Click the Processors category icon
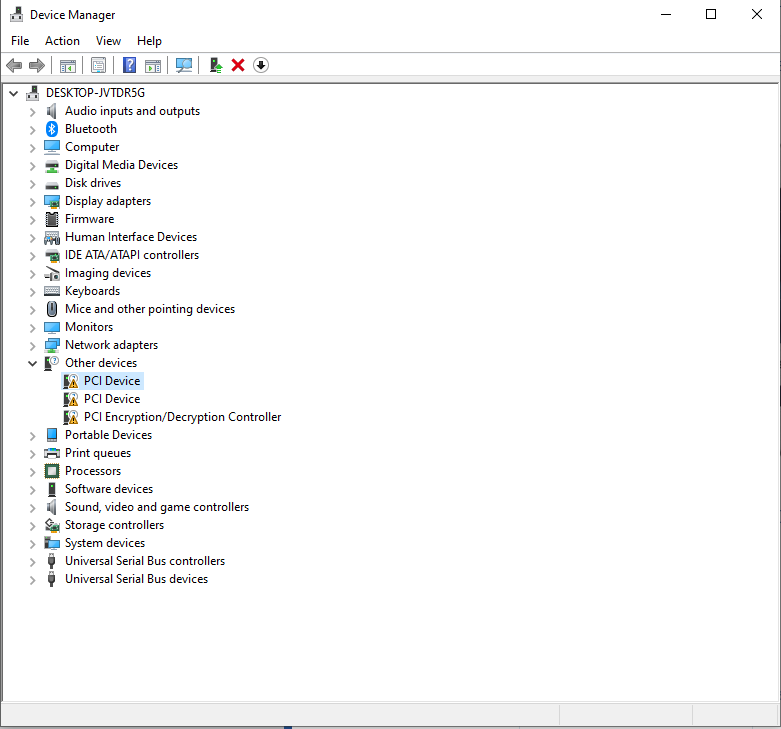The width and height of the screenshot is (781, 729). (52, 471)
